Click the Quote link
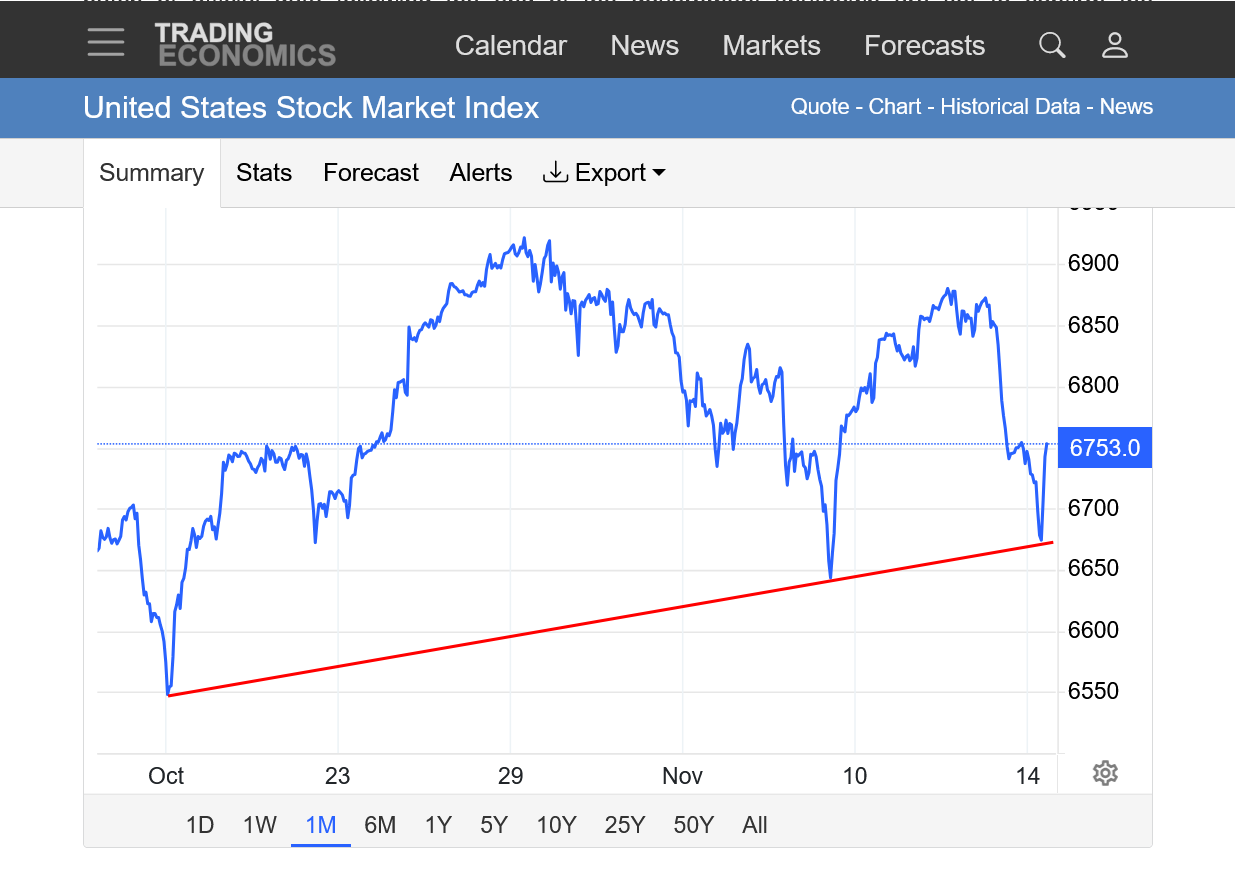Image resolution: width=1235 pixels, height=890 pixels. [819, 107]
